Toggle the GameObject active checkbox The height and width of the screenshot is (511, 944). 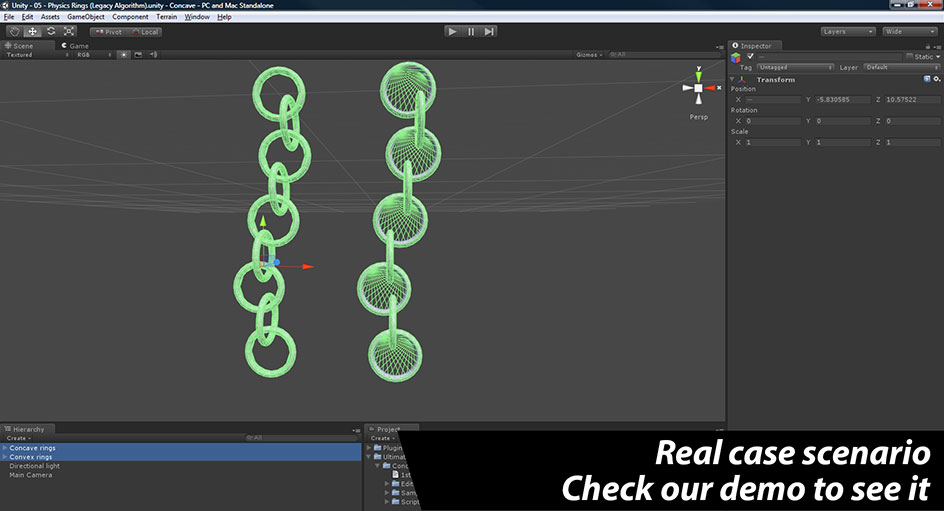click(x=750, y=56)
